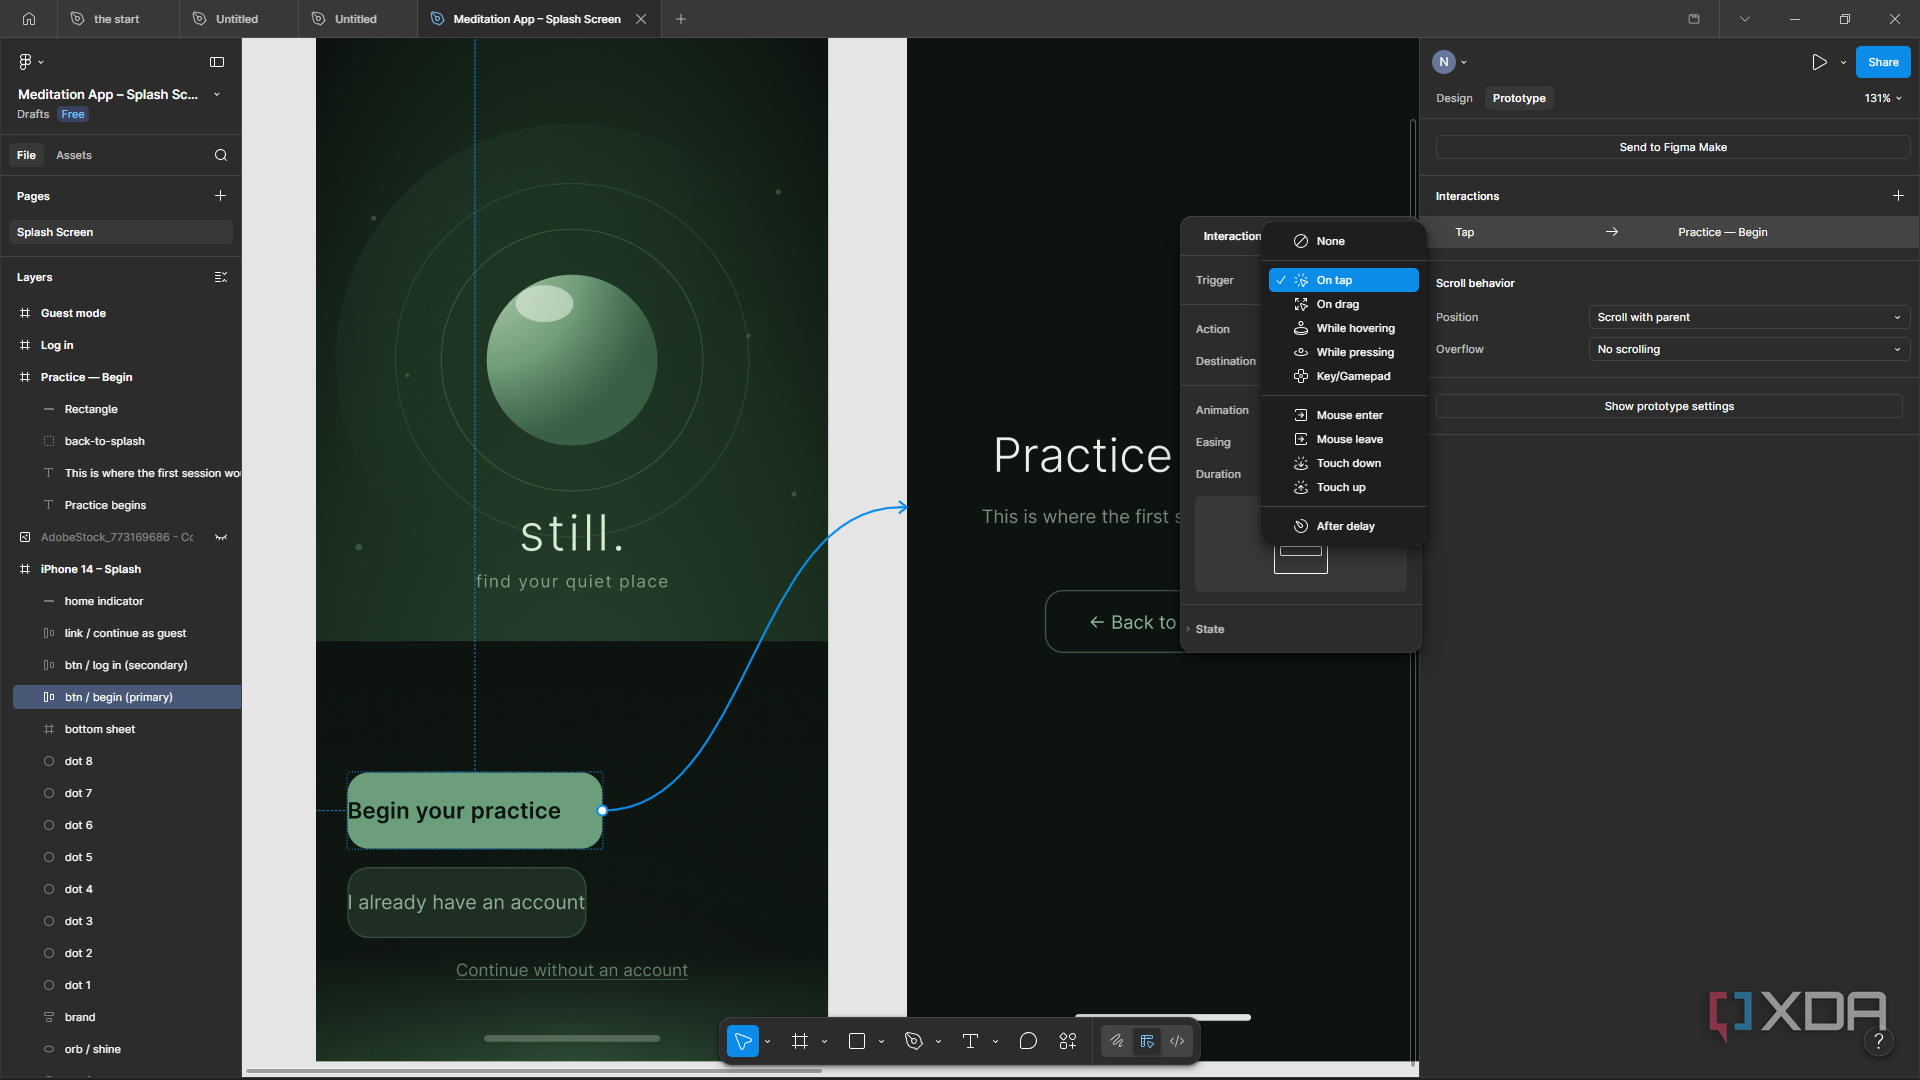Toggle visibility of AdobeStock_773169686 layer
1920x1080 pixels.
click(x=221, y=537)
